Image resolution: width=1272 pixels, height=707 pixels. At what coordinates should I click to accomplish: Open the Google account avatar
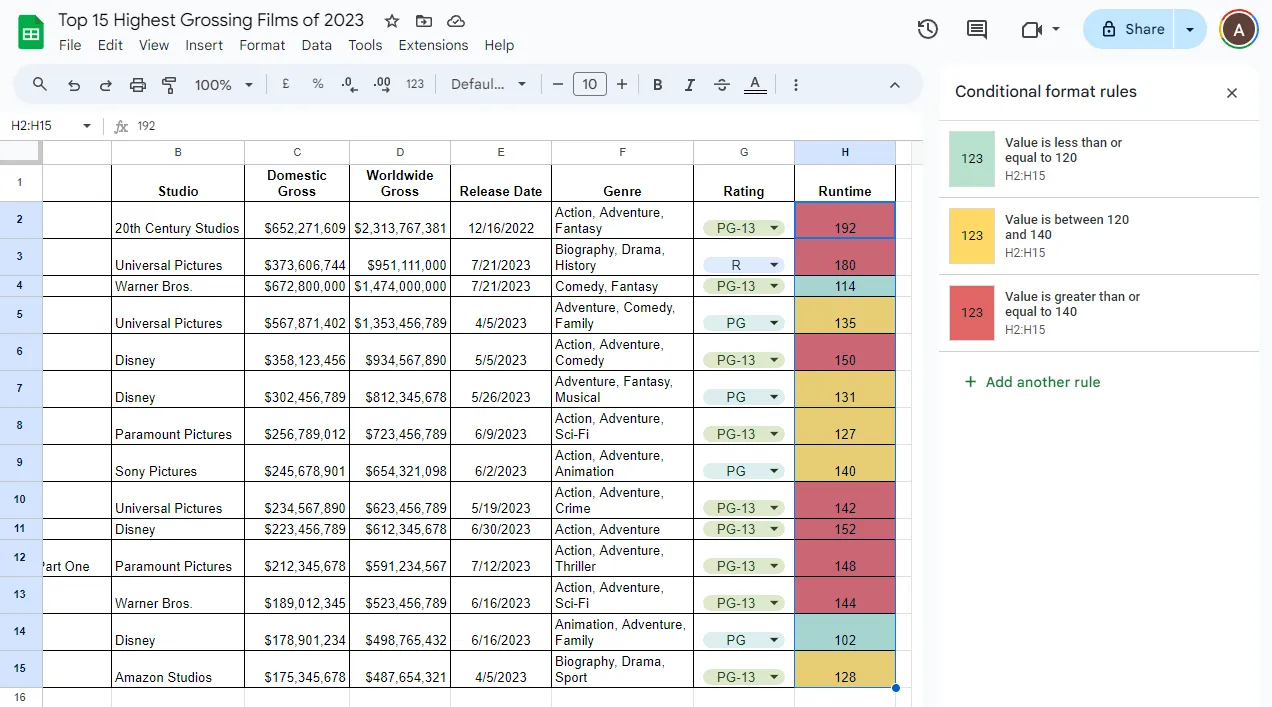[1239, 29]
